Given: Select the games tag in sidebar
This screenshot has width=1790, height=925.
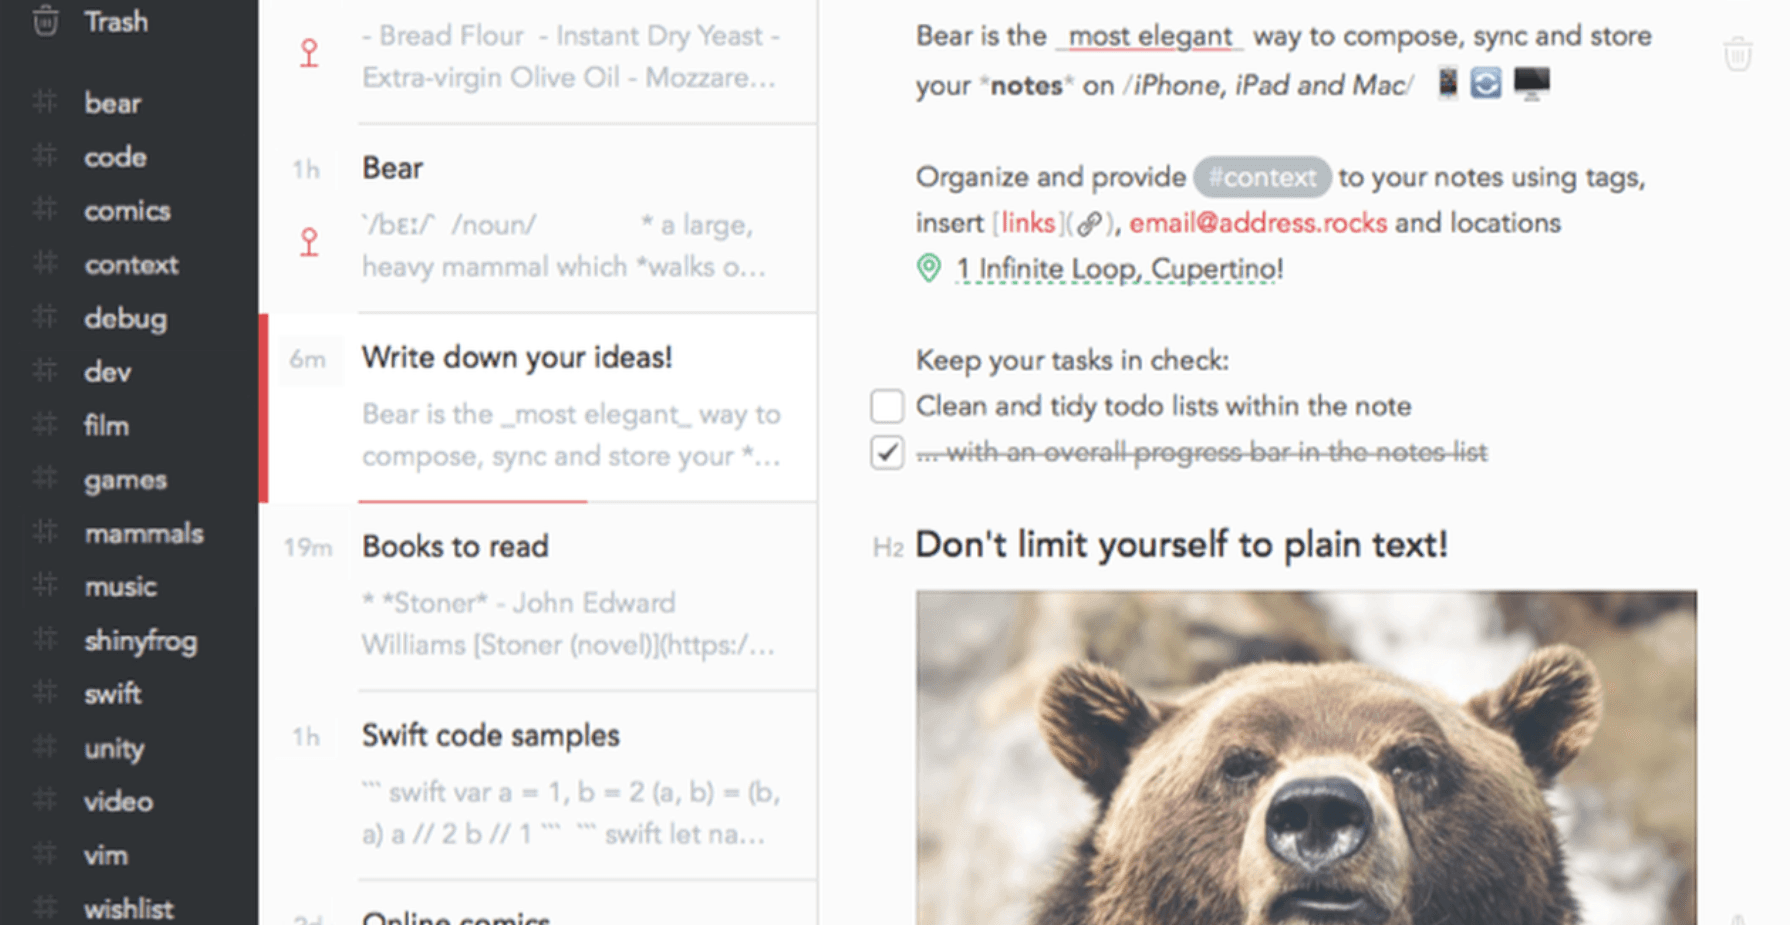Looking at the screenshot, I should point(125,480).
